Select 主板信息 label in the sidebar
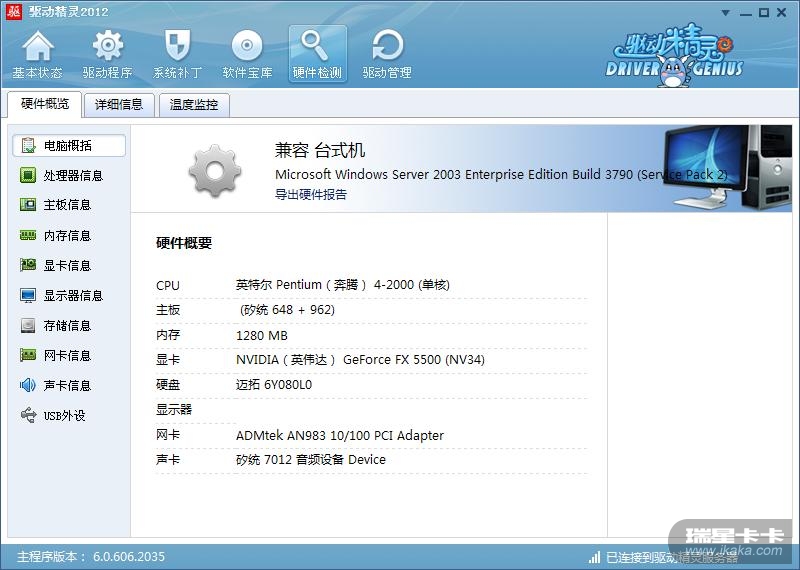 67,205
